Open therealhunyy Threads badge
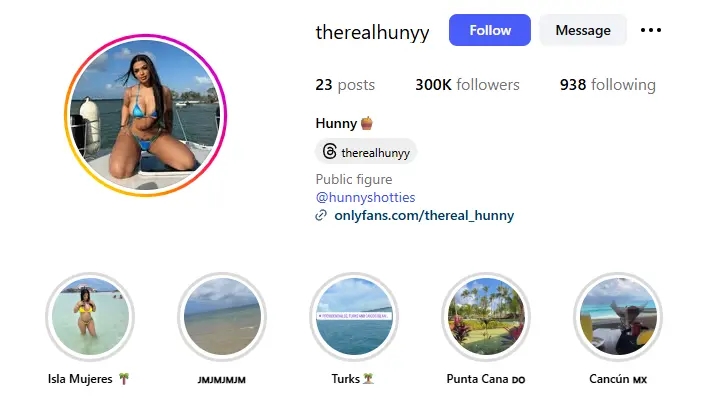 (366, 152)
